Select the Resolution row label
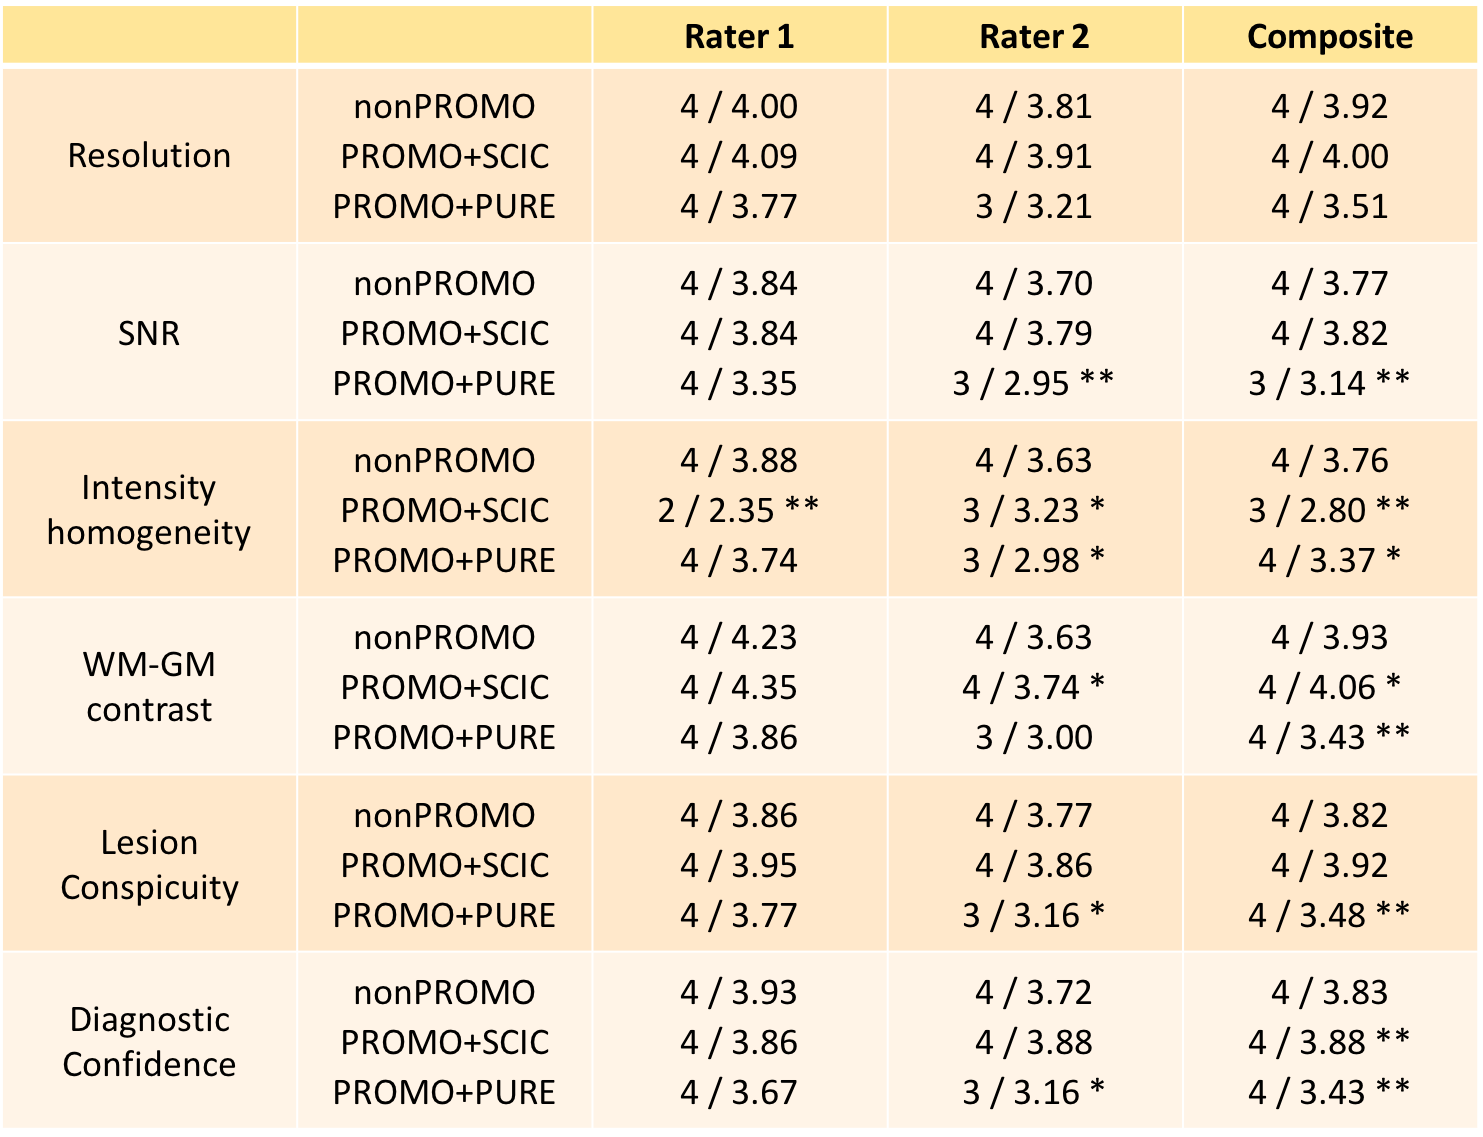The image size is (1483, 1137). tap(149, 156)
